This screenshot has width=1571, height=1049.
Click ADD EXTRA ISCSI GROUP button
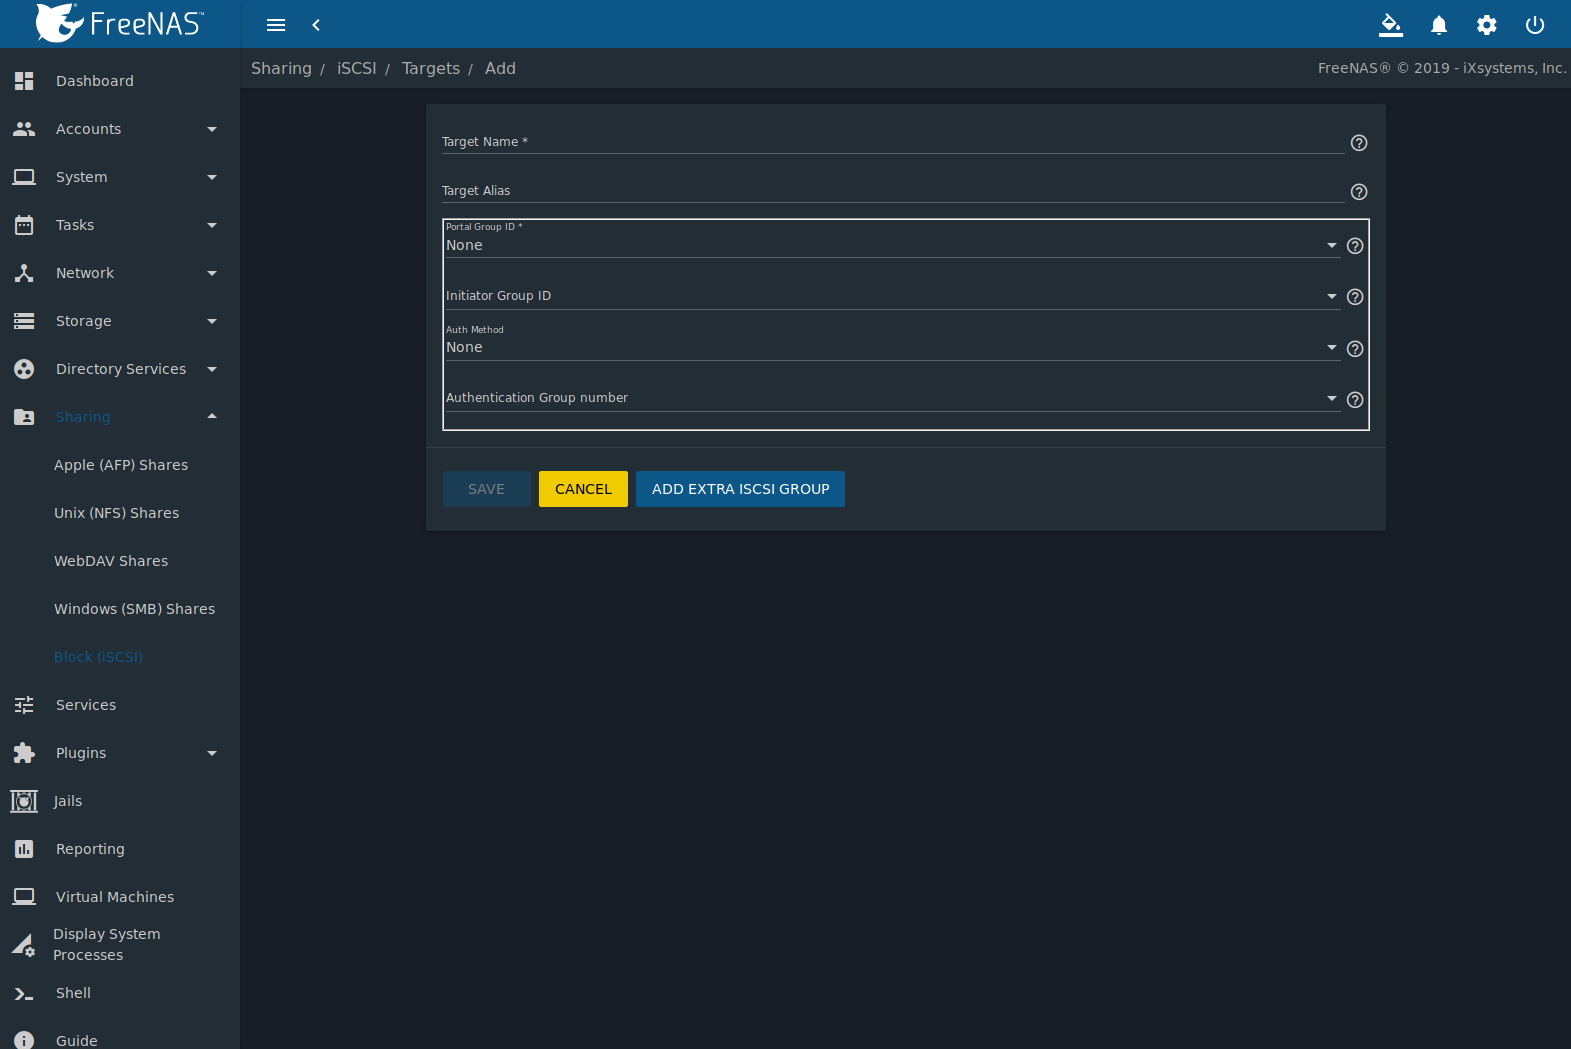click(740, 489)
